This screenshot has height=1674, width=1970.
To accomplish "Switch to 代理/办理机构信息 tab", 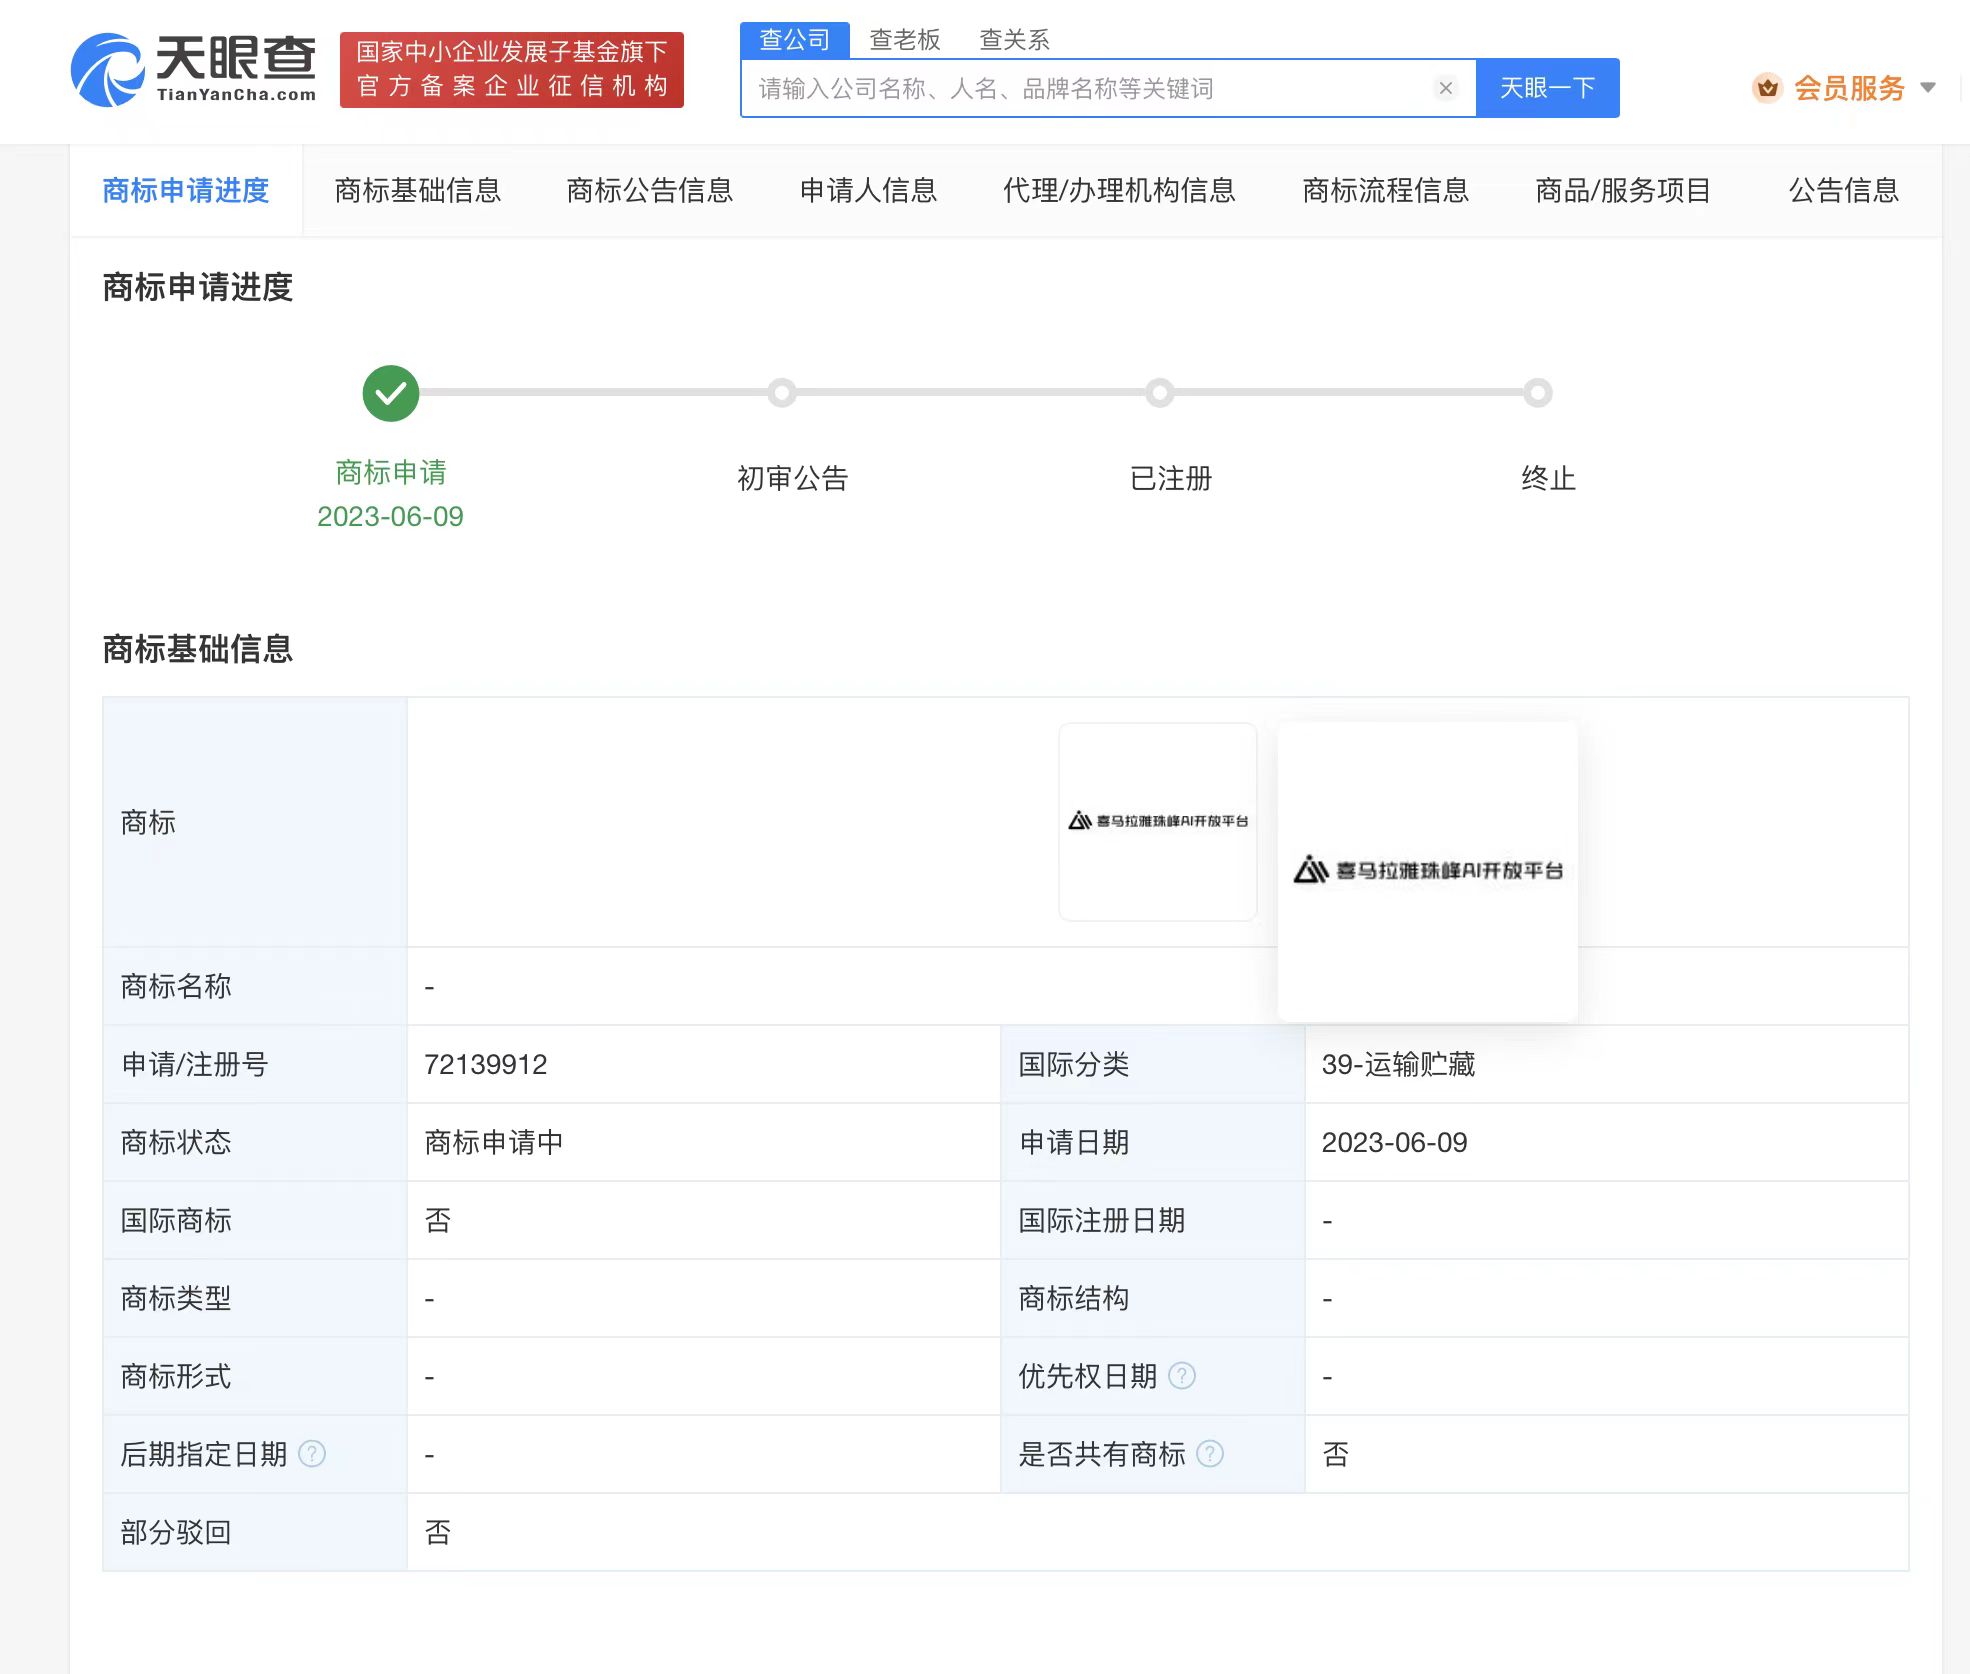I will [1119, 190].
